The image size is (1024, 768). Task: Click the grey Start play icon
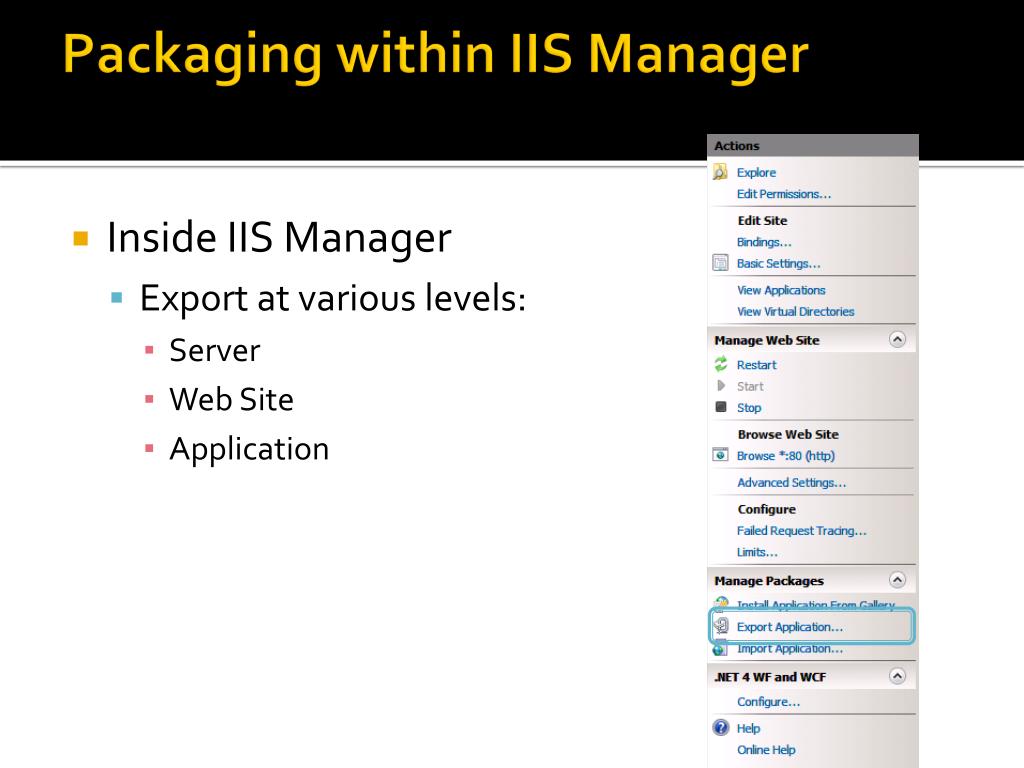[721, 386]
